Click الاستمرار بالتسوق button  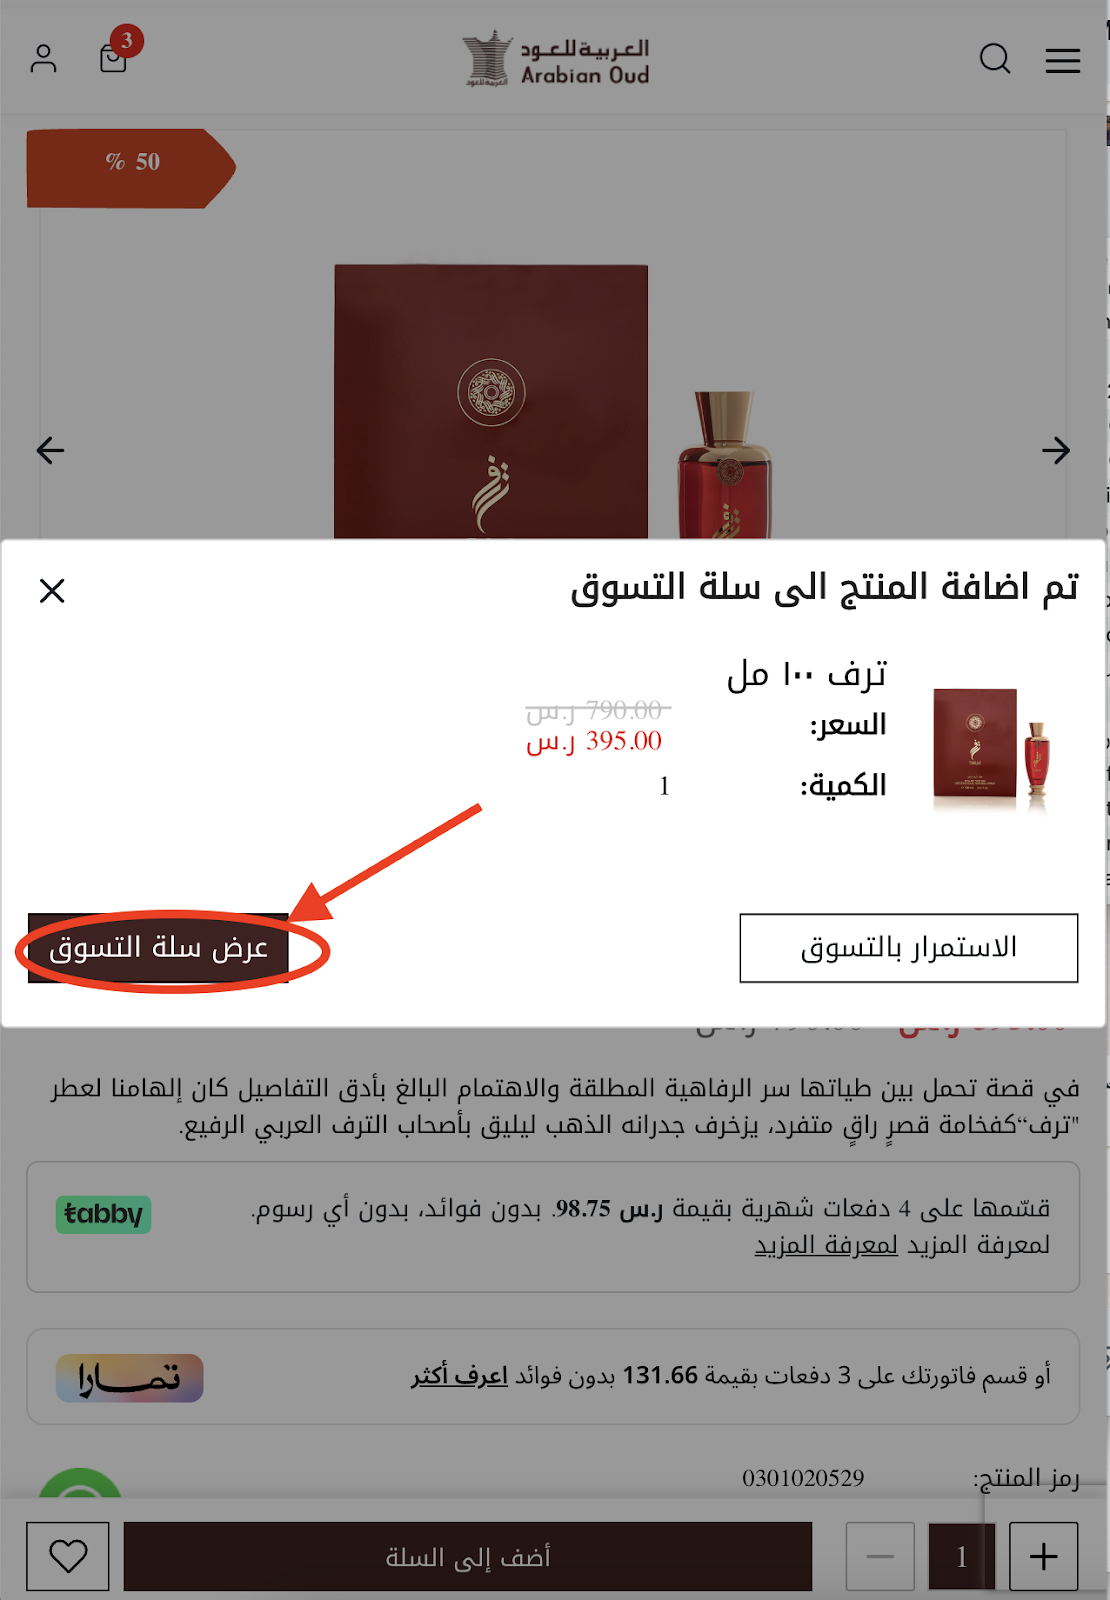pyautogui.click(x=909, y=948)
